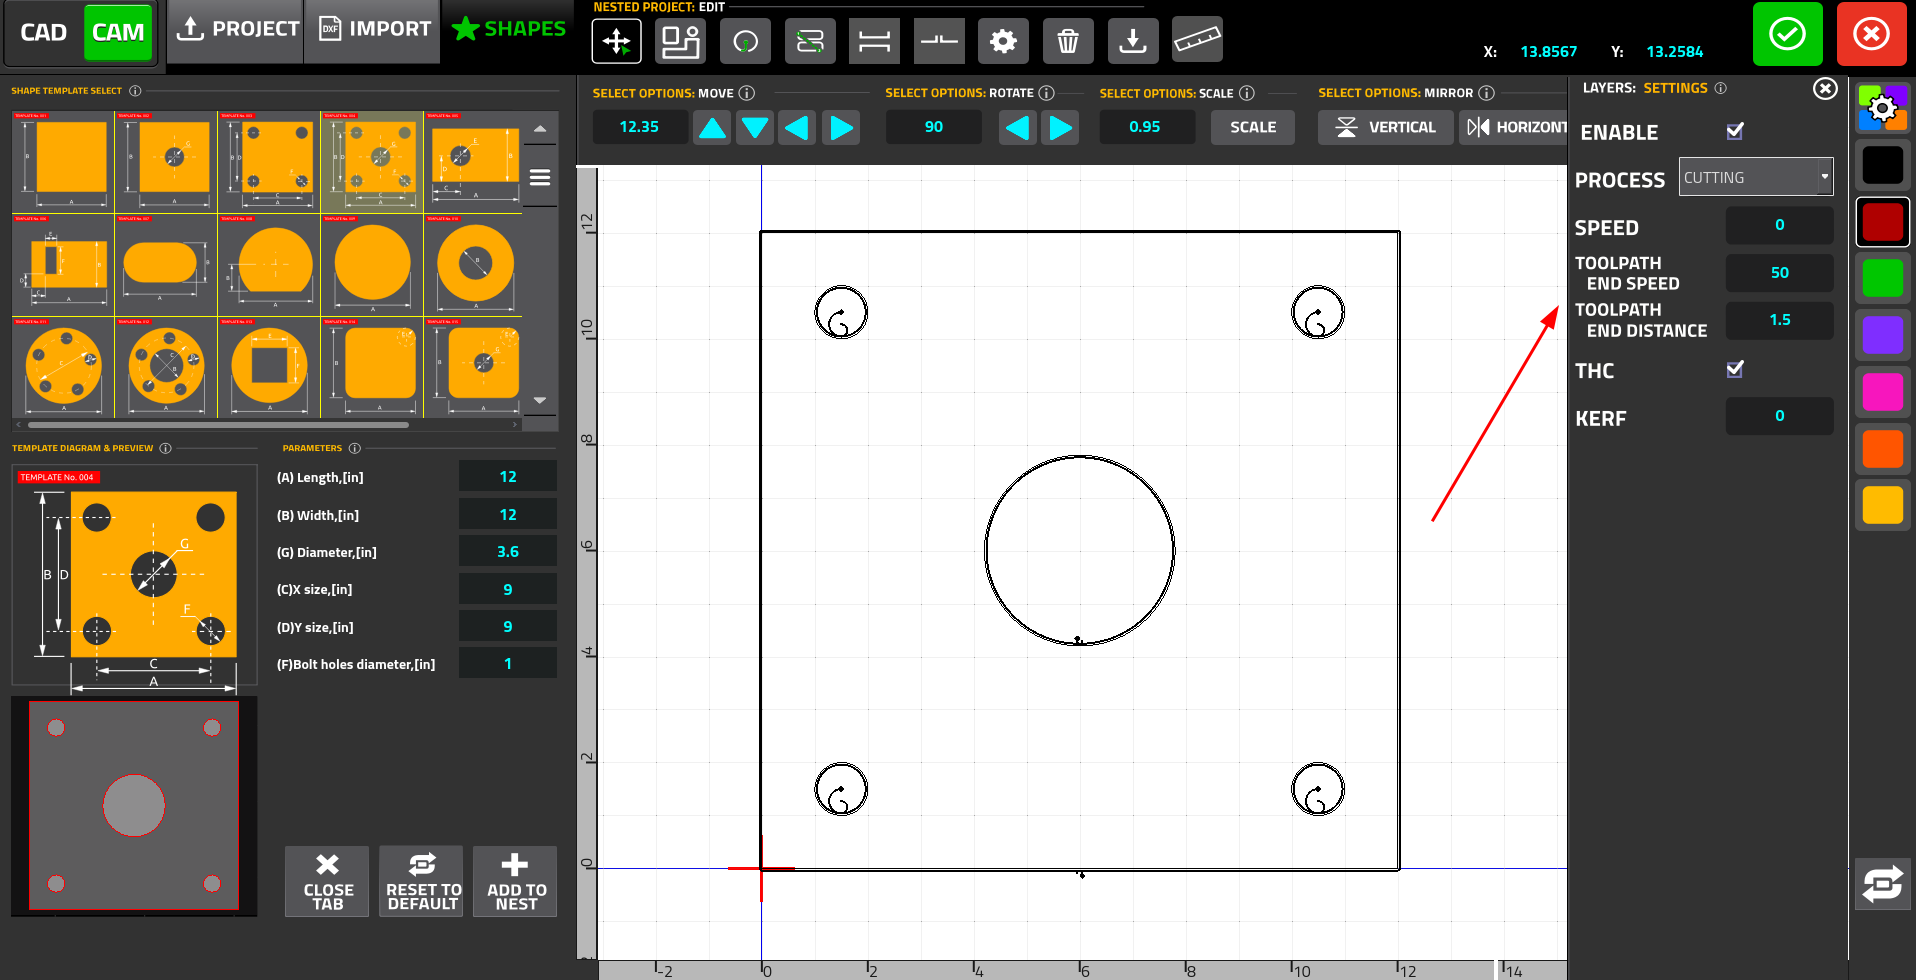The width and height of the screenshot is (1916, 980).
Task: Open the SHAPES tab
Action: pyautogui.click(x=509, y=29)
